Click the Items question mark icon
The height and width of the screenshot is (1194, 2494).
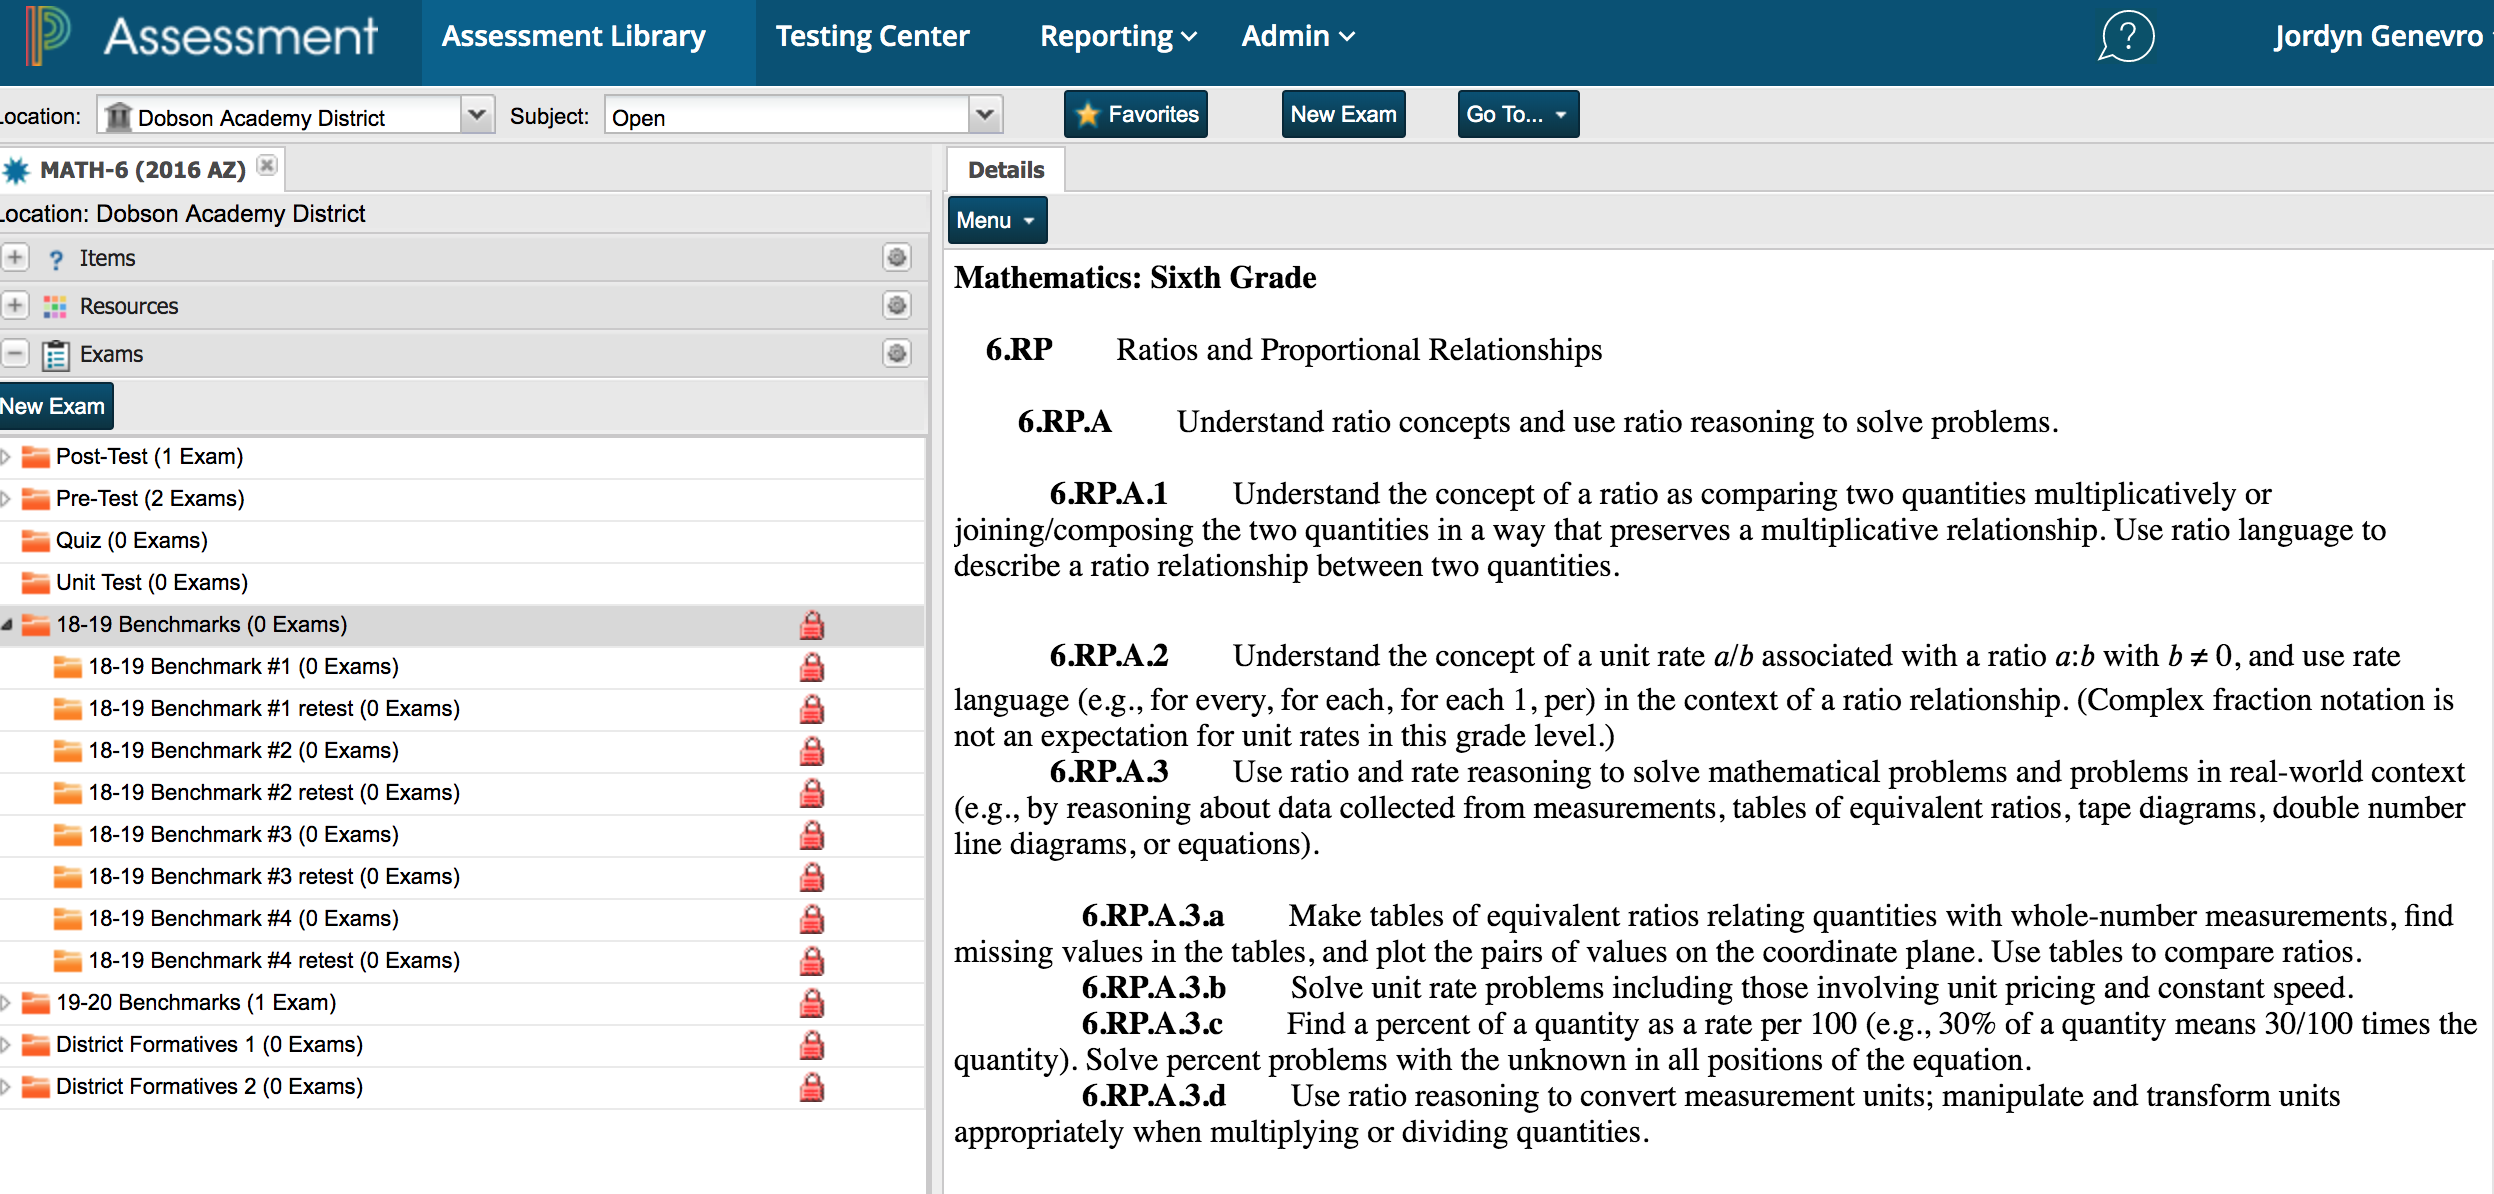pos(56,260)
